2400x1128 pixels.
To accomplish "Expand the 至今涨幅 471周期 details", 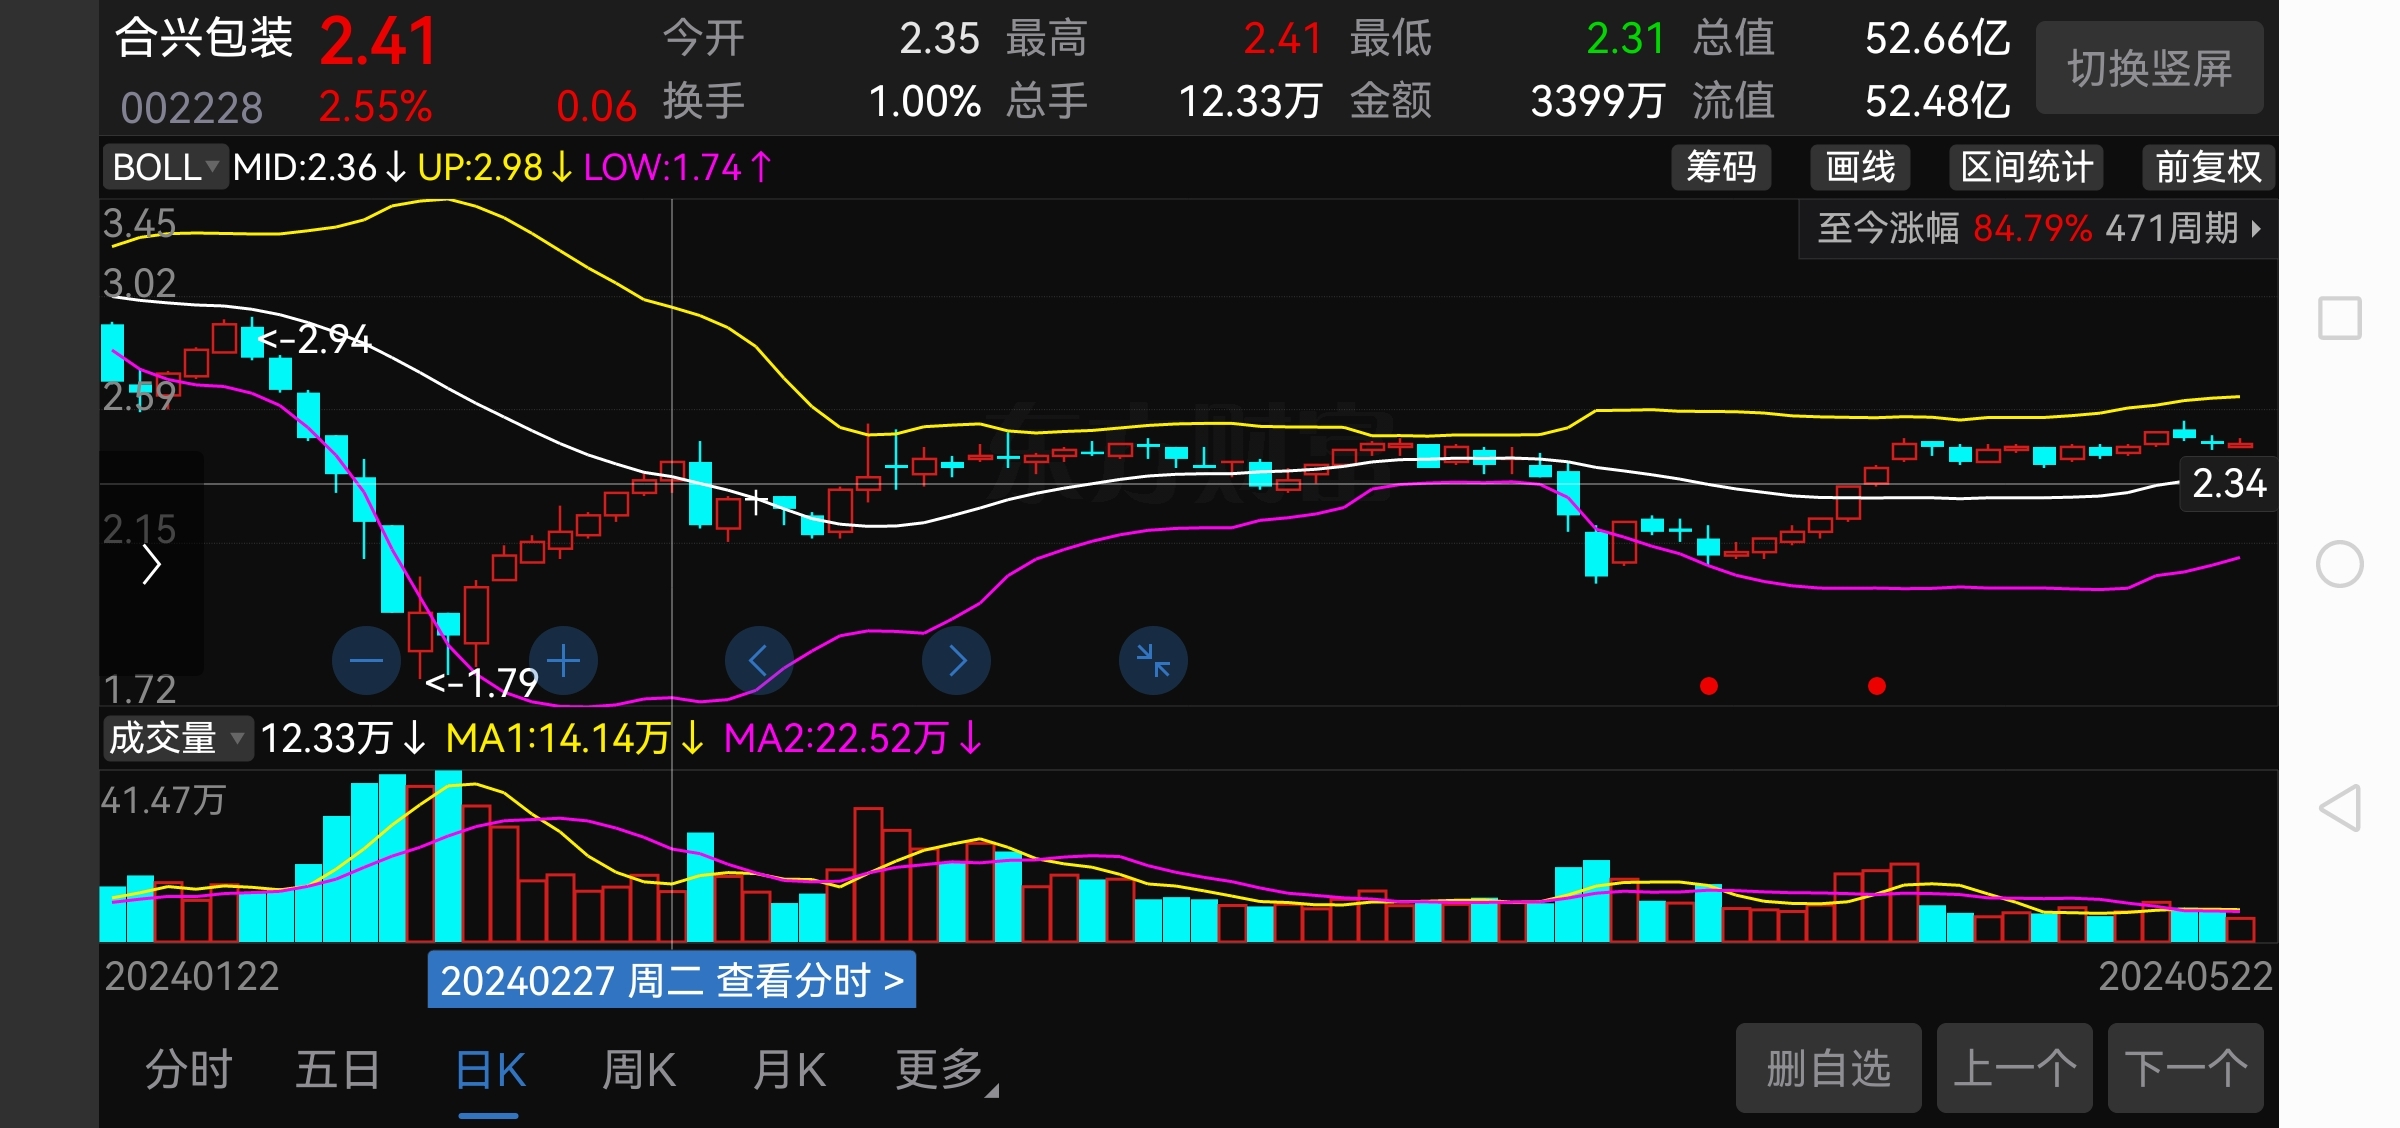I will 2037,229.
